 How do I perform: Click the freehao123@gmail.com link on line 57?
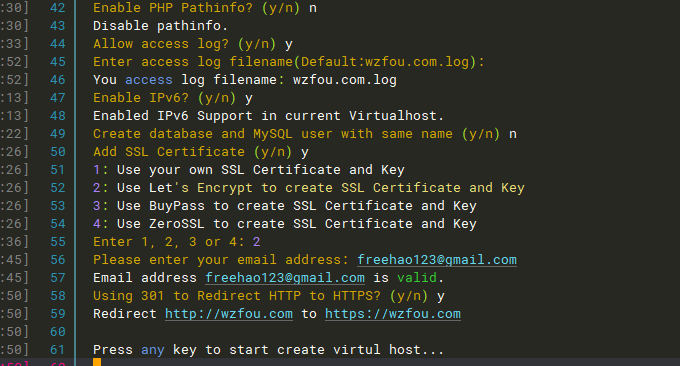click(285, 278)
